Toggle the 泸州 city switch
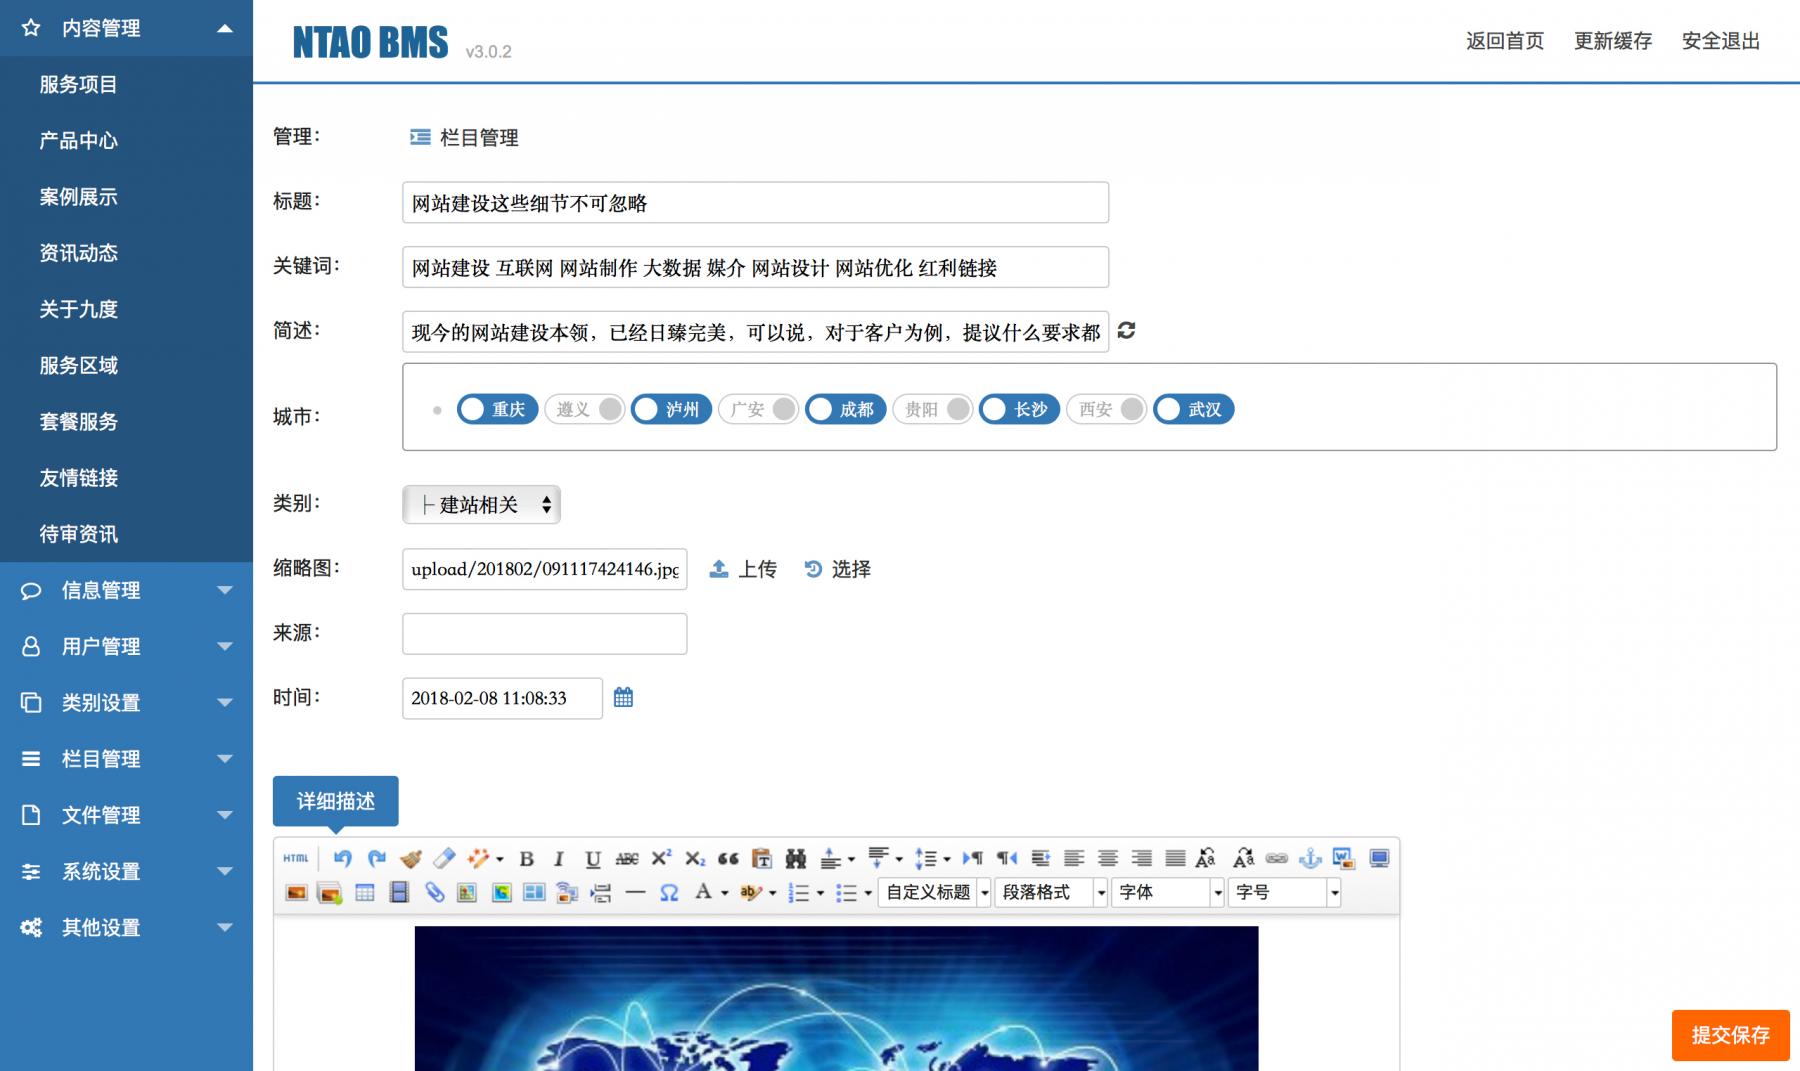 672,409
